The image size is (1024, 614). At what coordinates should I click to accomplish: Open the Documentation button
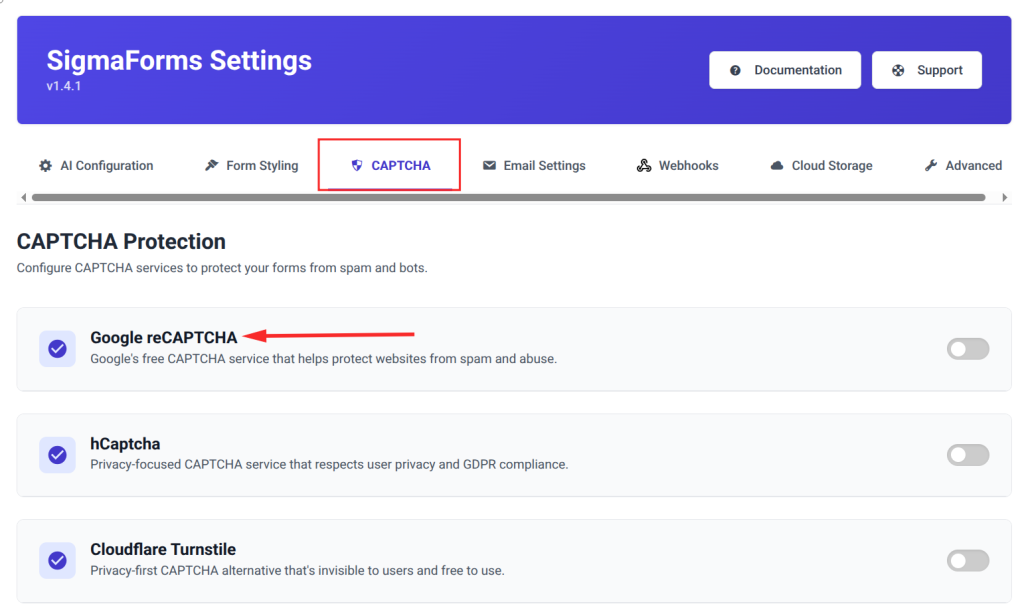click(785, 70)
